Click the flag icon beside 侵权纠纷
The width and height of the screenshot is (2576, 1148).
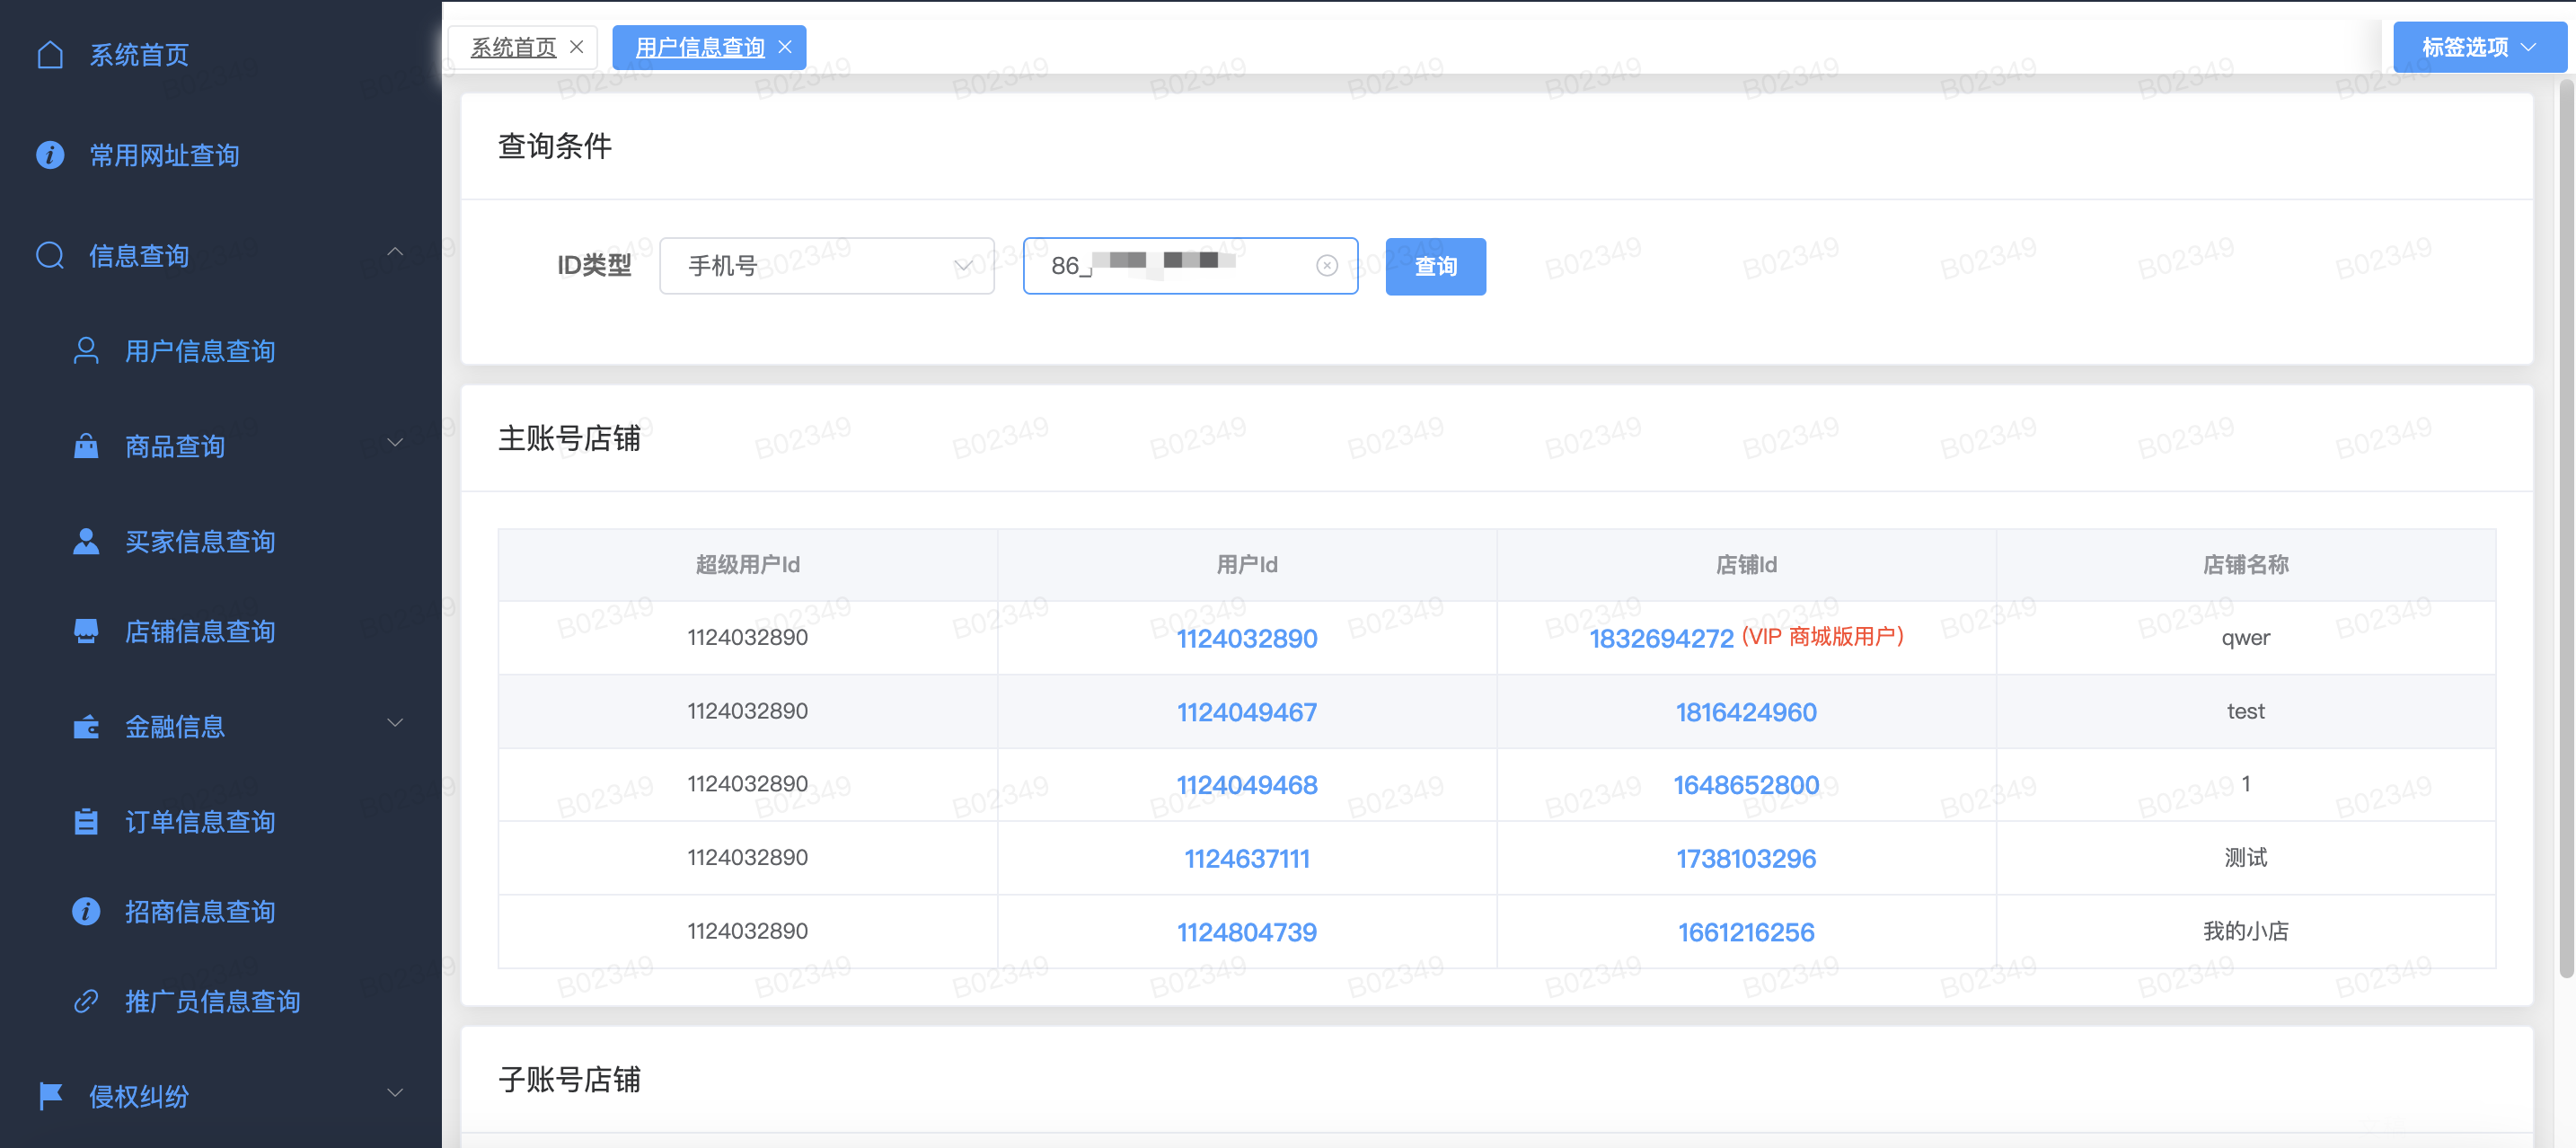pyautogui.click(x=50, y=1096)
